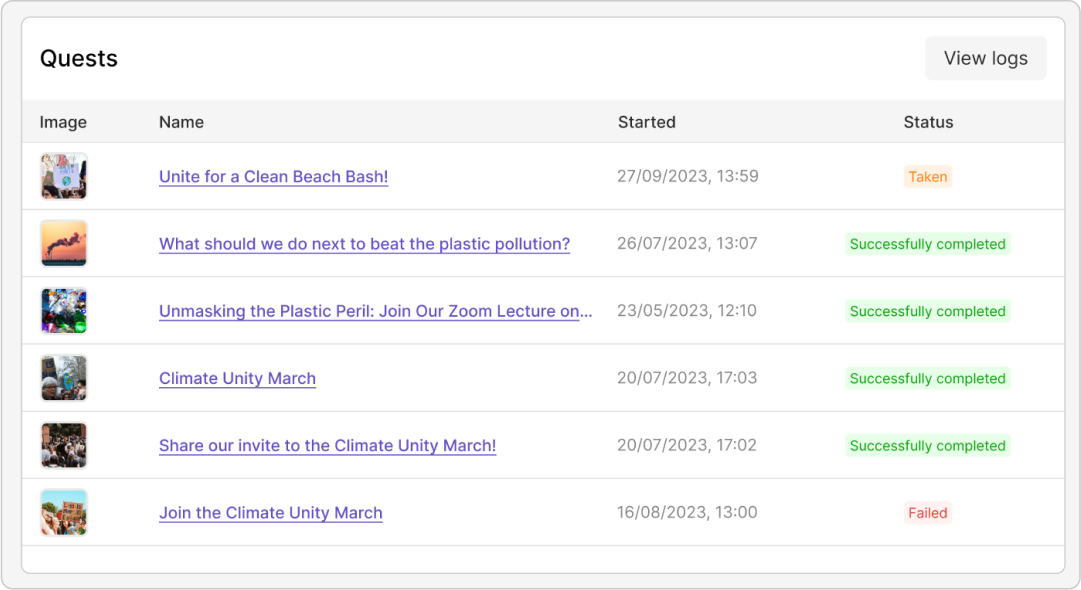The image size is (1081, 590).
Task: Click the Started column header
Action: (646, 122)
